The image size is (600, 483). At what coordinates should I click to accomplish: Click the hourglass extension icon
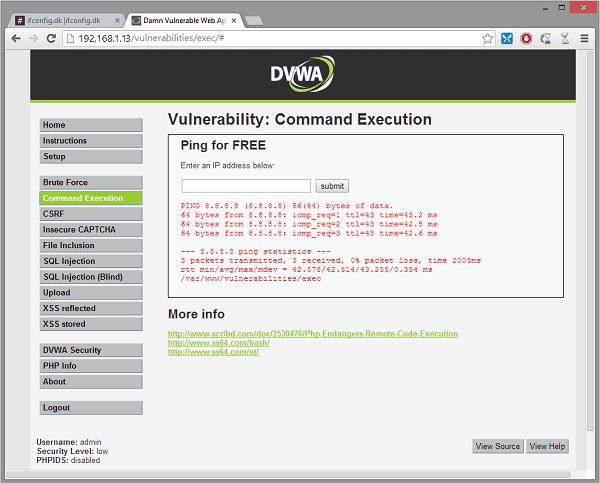click(565, 38)
